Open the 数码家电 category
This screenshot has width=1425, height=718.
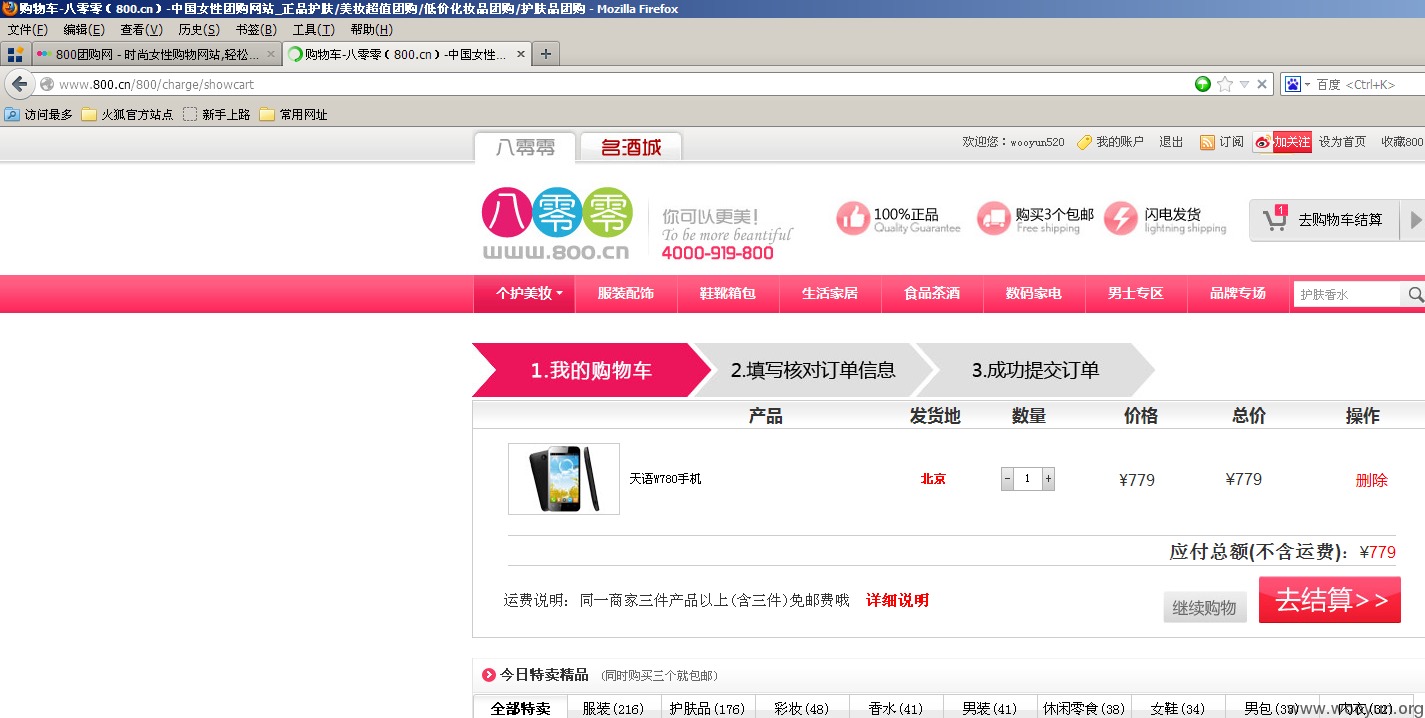coord(1034,294)
